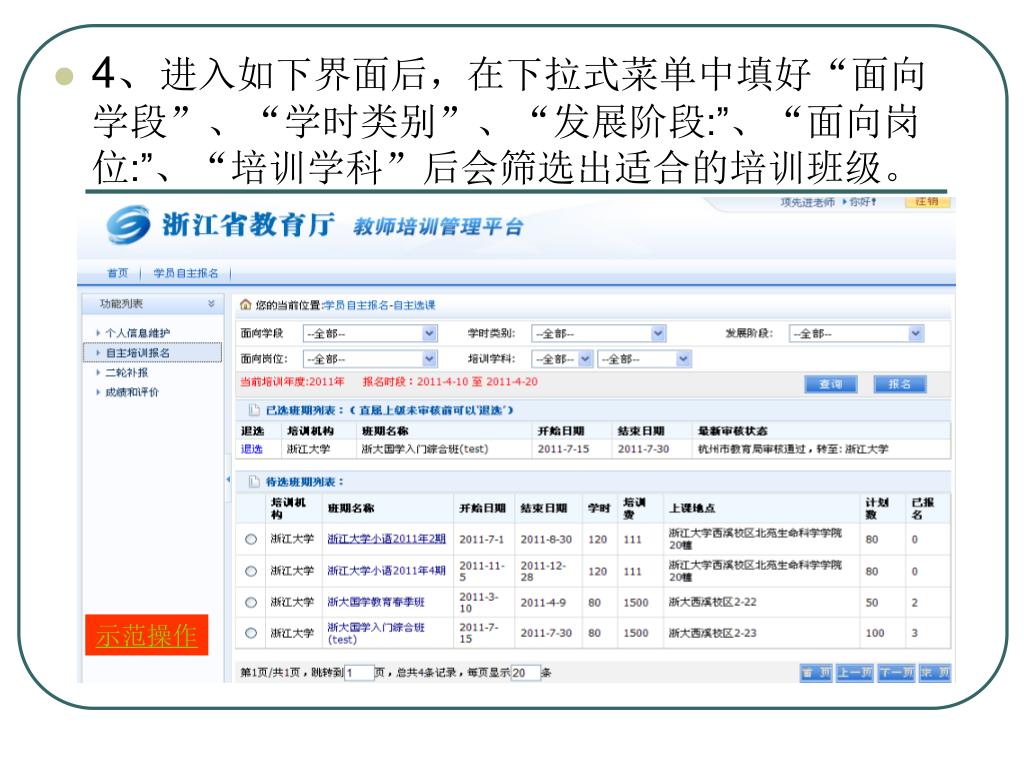Go to the first page button
The width and height of the screenshot is (1024, 768).
(x=816, y=673)
